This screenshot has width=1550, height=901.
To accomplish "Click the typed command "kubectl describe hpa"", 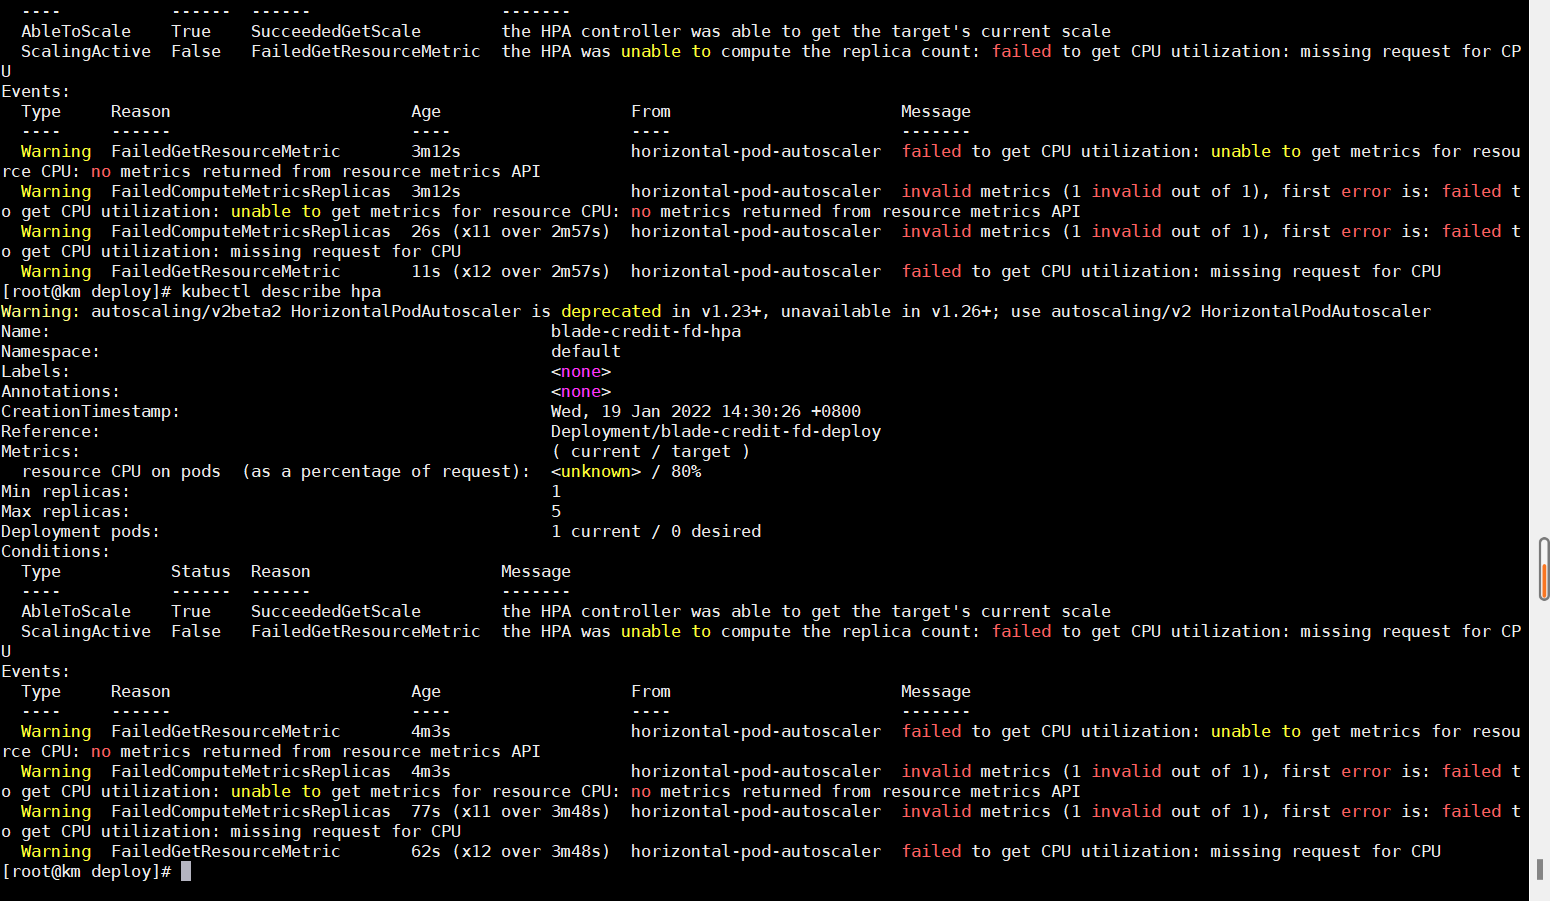I will [x=281, y=291].
